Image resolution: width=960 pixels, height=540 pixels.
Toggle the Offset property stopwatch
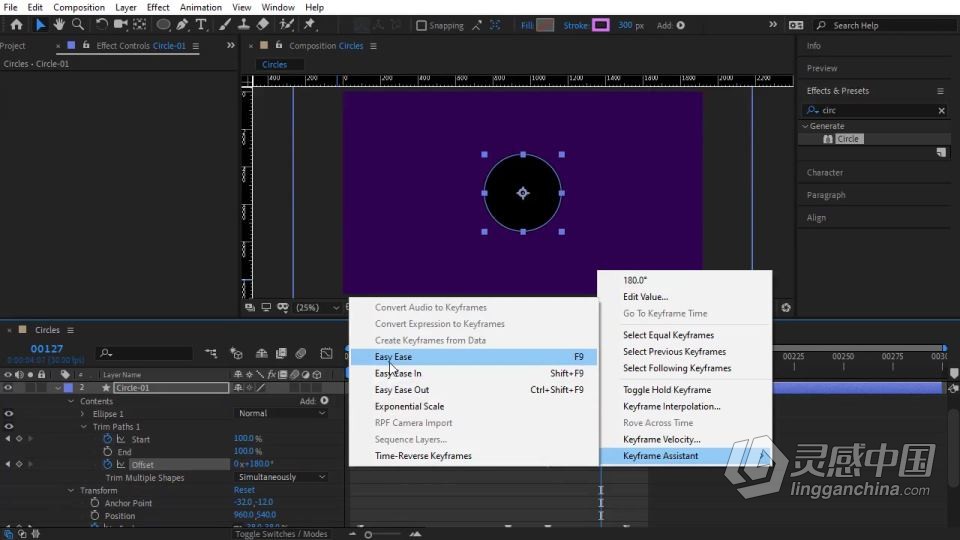[108, 464]
